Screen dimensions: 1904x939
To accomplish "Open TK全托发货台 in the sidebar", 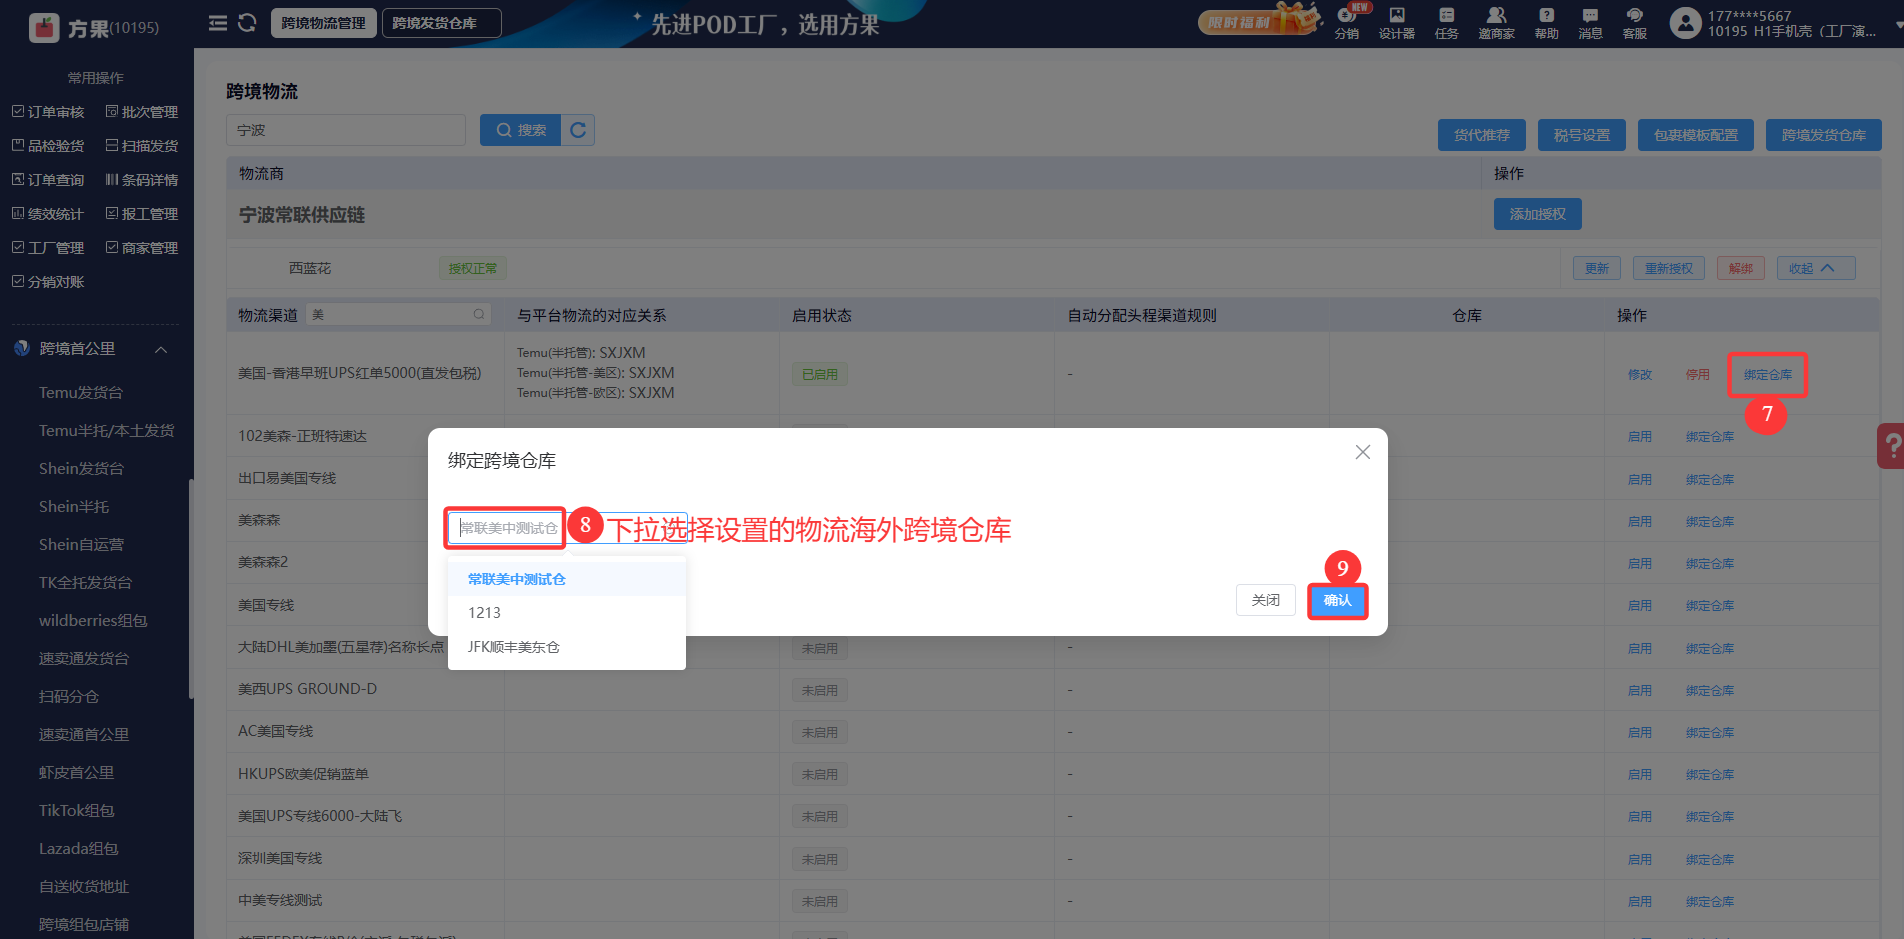I will pyautogui.click(x=85, y=583).
